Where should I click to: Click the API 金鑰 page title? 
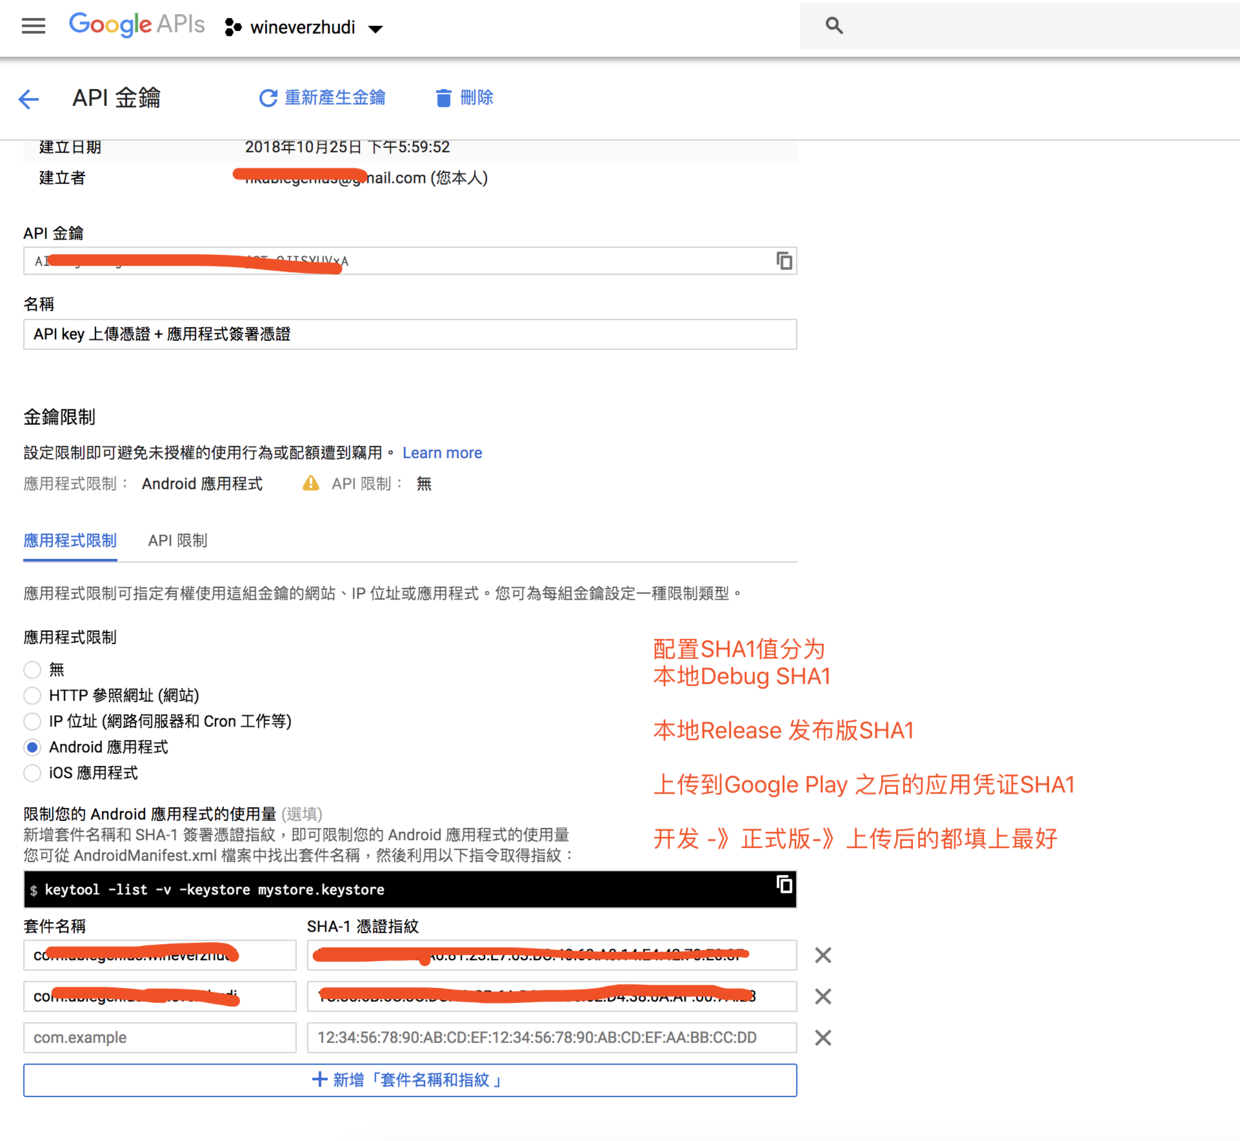pyautogui.click(x=116, y=98)
